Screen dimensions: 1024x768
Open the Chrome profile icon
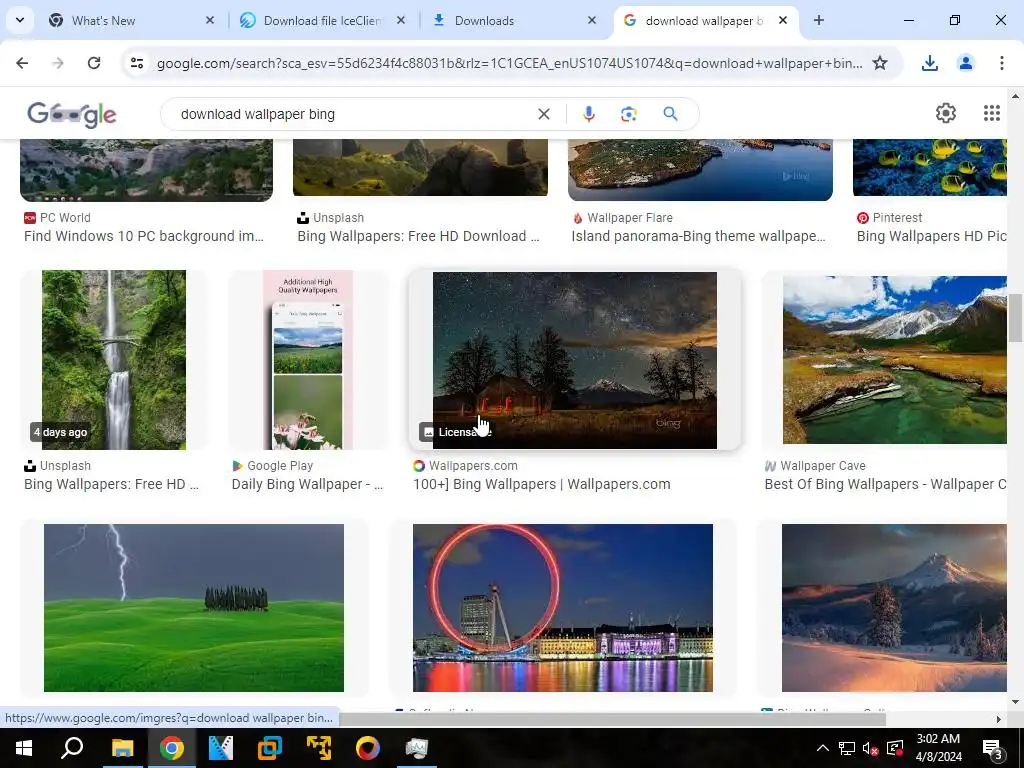coord(965,63)
